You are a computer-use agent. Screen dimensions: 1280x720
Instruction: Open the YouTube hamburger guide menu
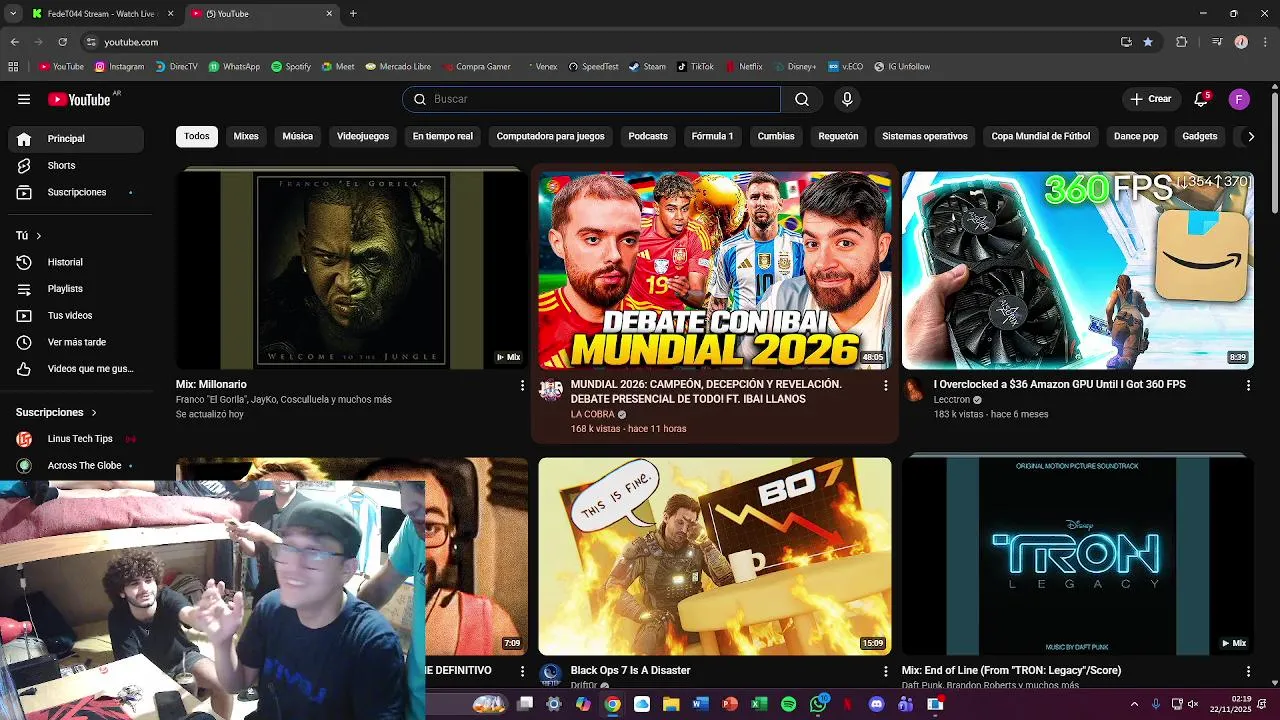pyautogui.click(x=24, y=99)
